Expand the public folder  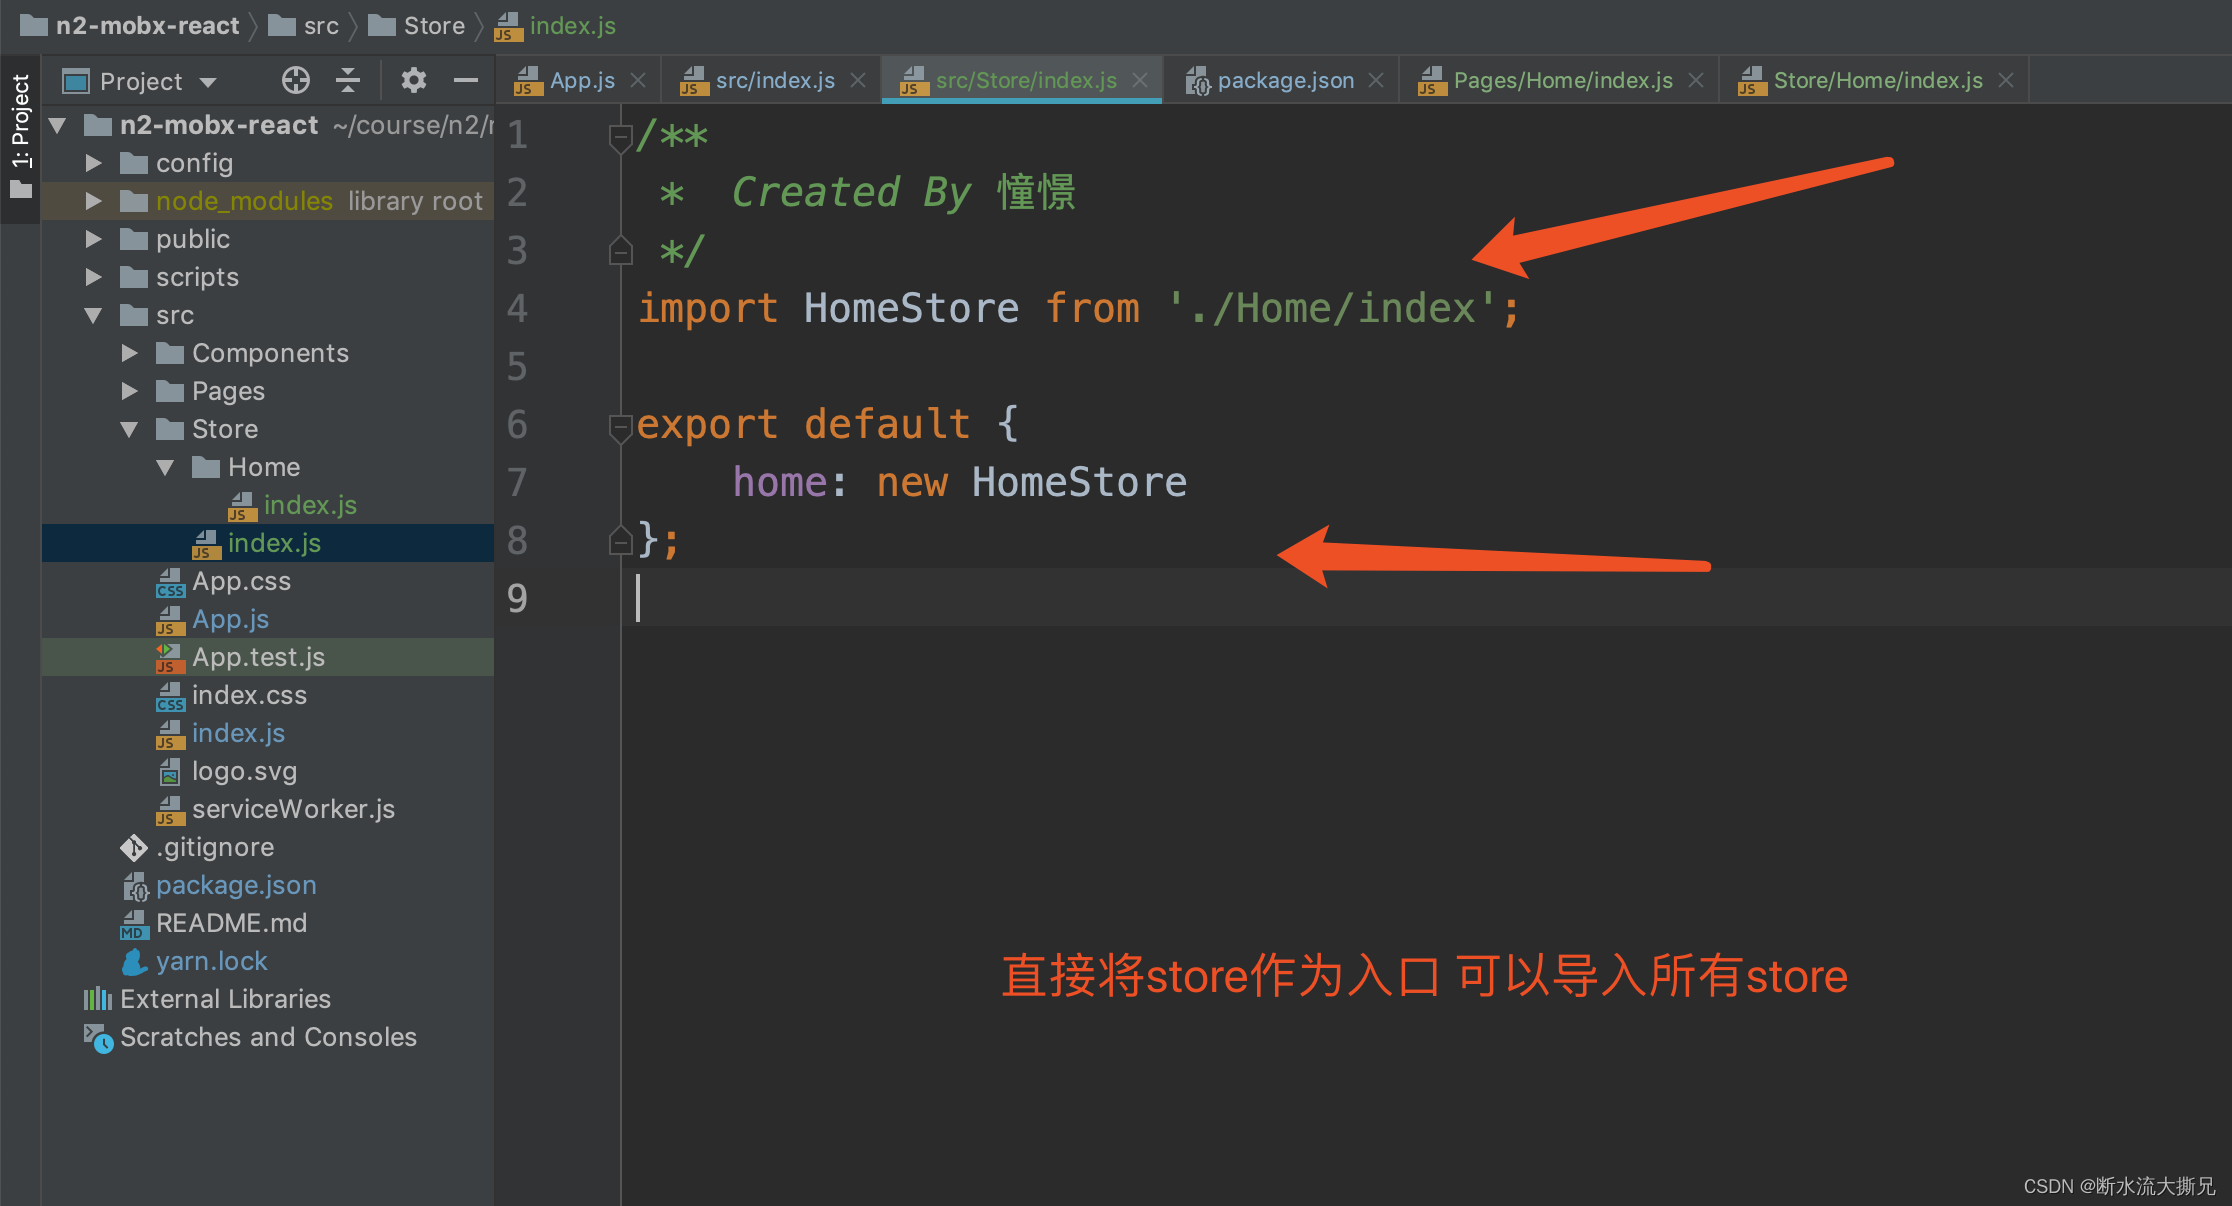point(94,239)
